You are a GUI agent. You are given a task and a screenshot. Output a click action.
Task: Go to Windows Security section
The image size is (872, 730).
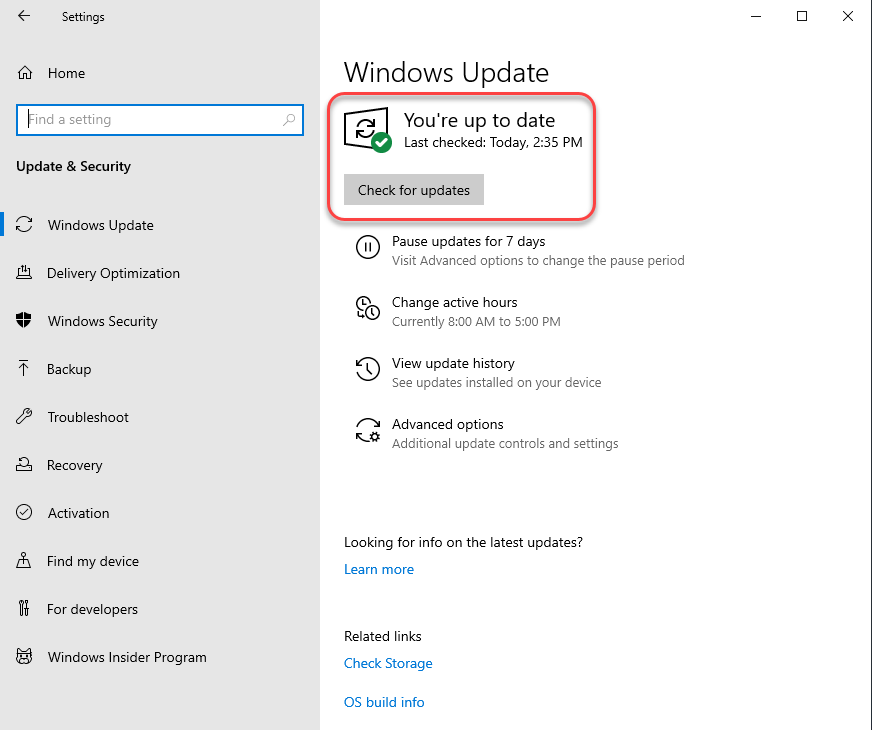coord(102,321)
